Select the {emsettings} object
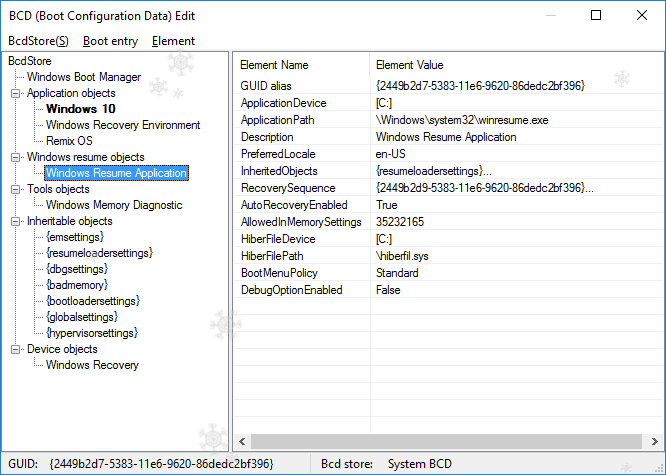 [x=75, y=237]
